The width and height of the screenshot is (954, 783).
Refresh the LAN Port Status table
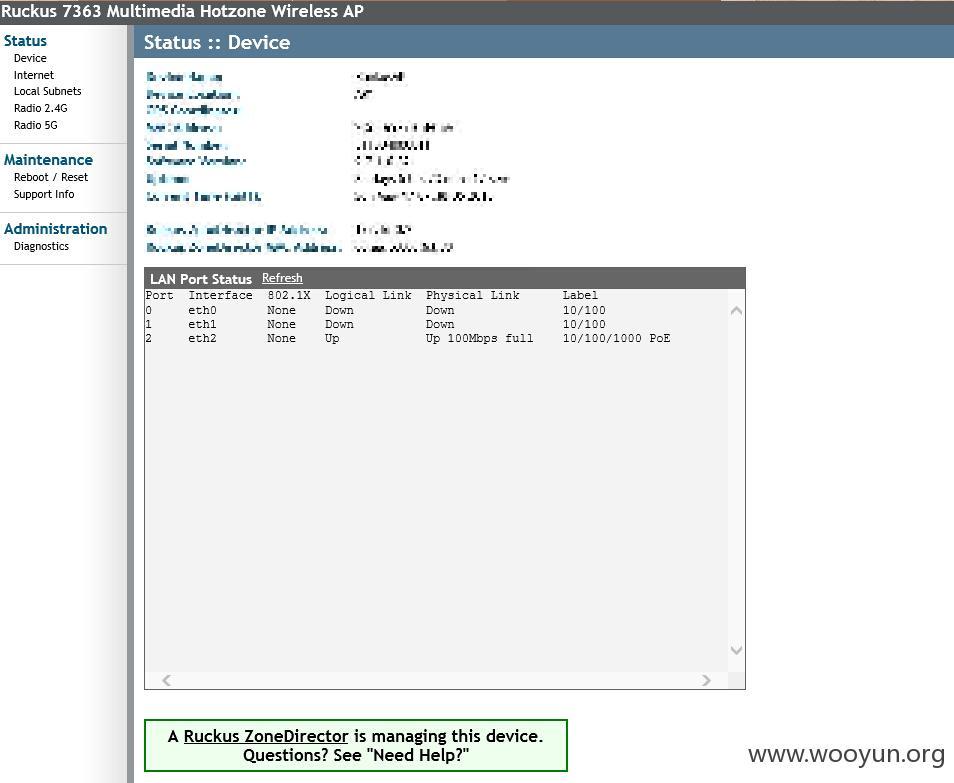tap(282, 278)
